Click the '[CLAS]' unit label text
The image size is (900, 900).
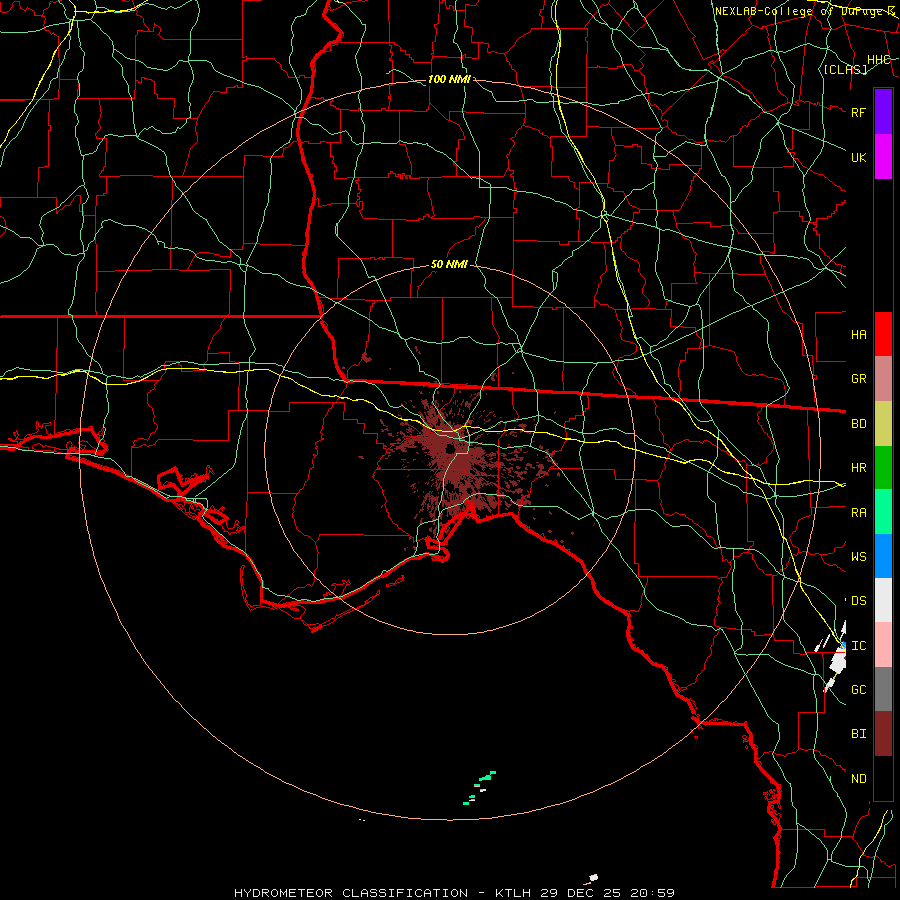click(845, 70)
